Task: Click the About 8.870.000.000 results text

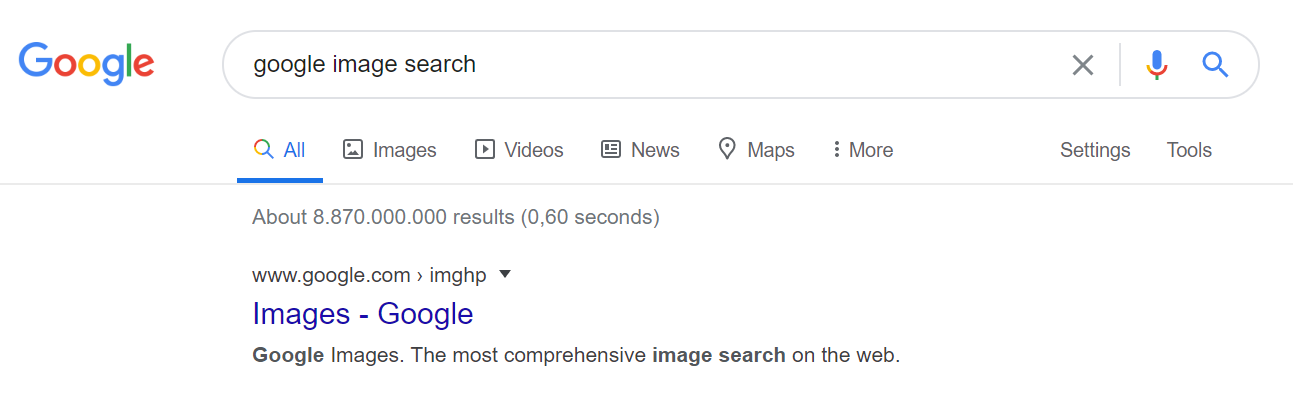Action: pyautogui.click(x=456, y=217)
